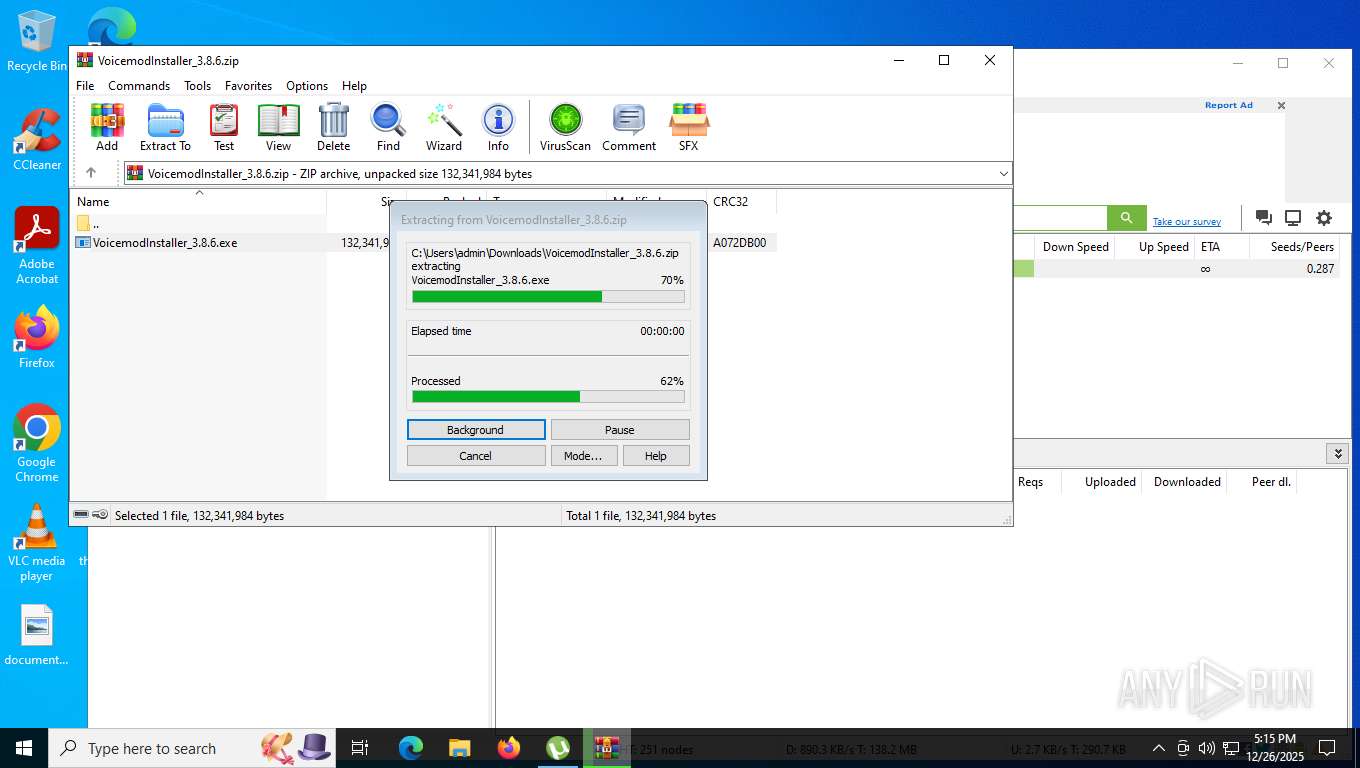Click WinRAR taskbar icon

point(606,748)
